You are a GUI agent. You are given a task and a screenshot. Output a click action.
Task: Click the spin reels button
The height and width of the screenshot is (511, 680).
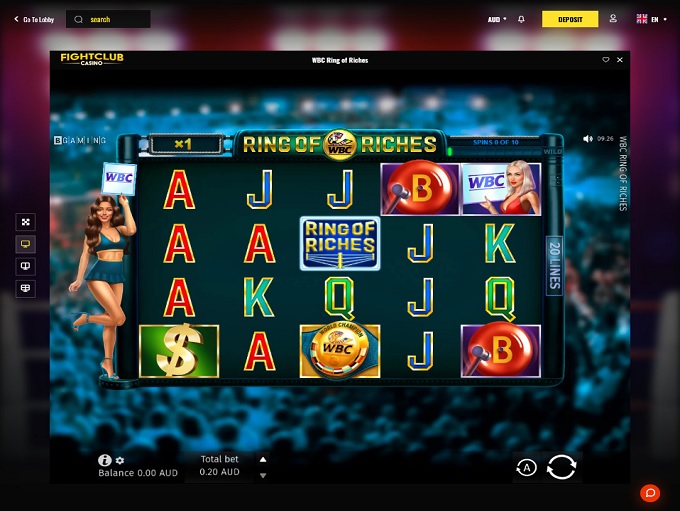561,467
